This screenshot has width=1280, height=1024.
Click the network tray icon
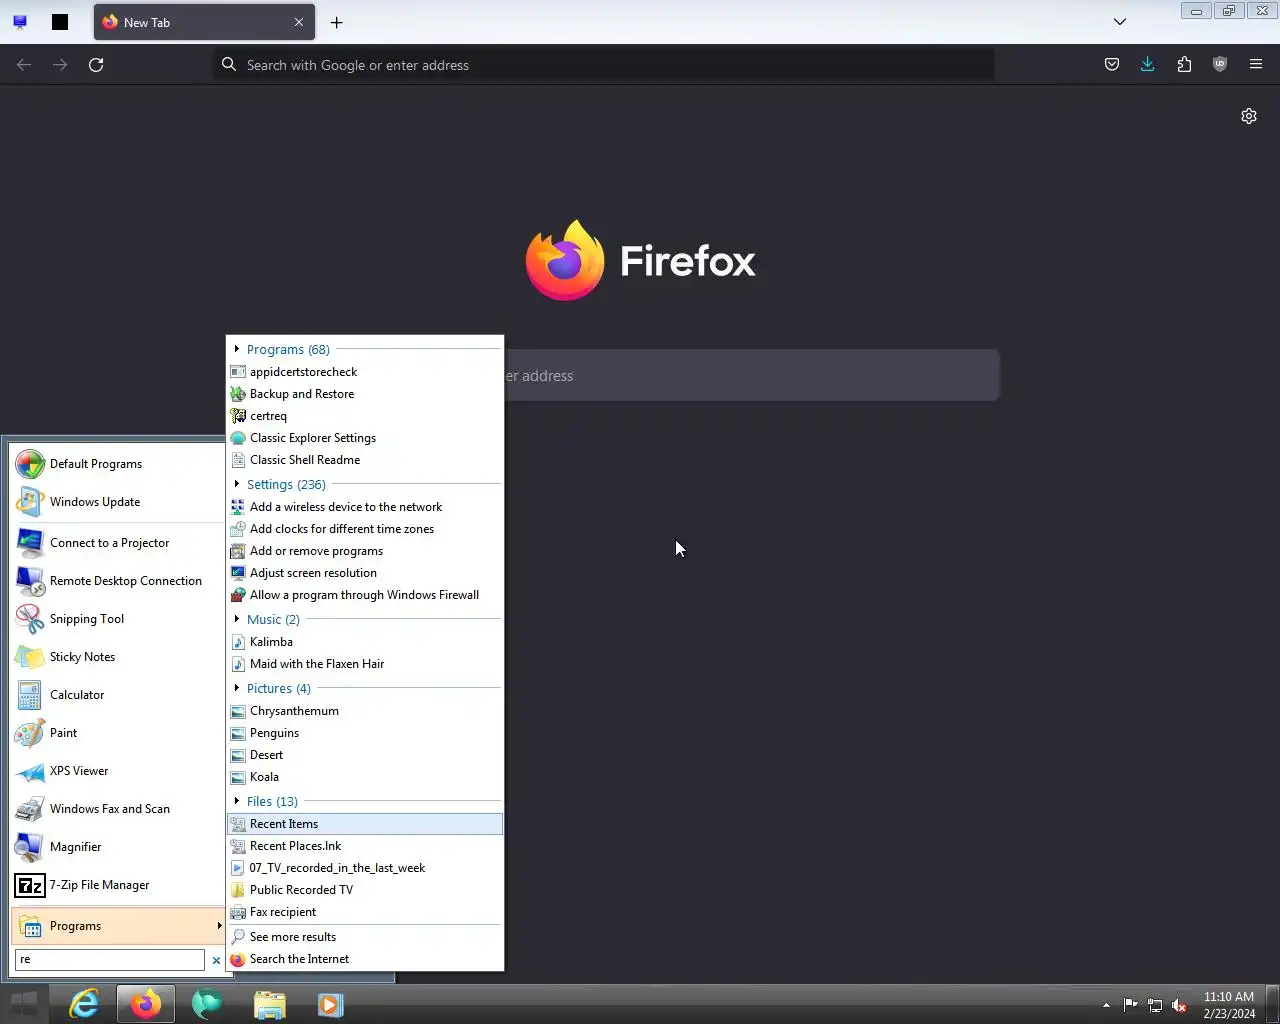coord(1155,1005)
